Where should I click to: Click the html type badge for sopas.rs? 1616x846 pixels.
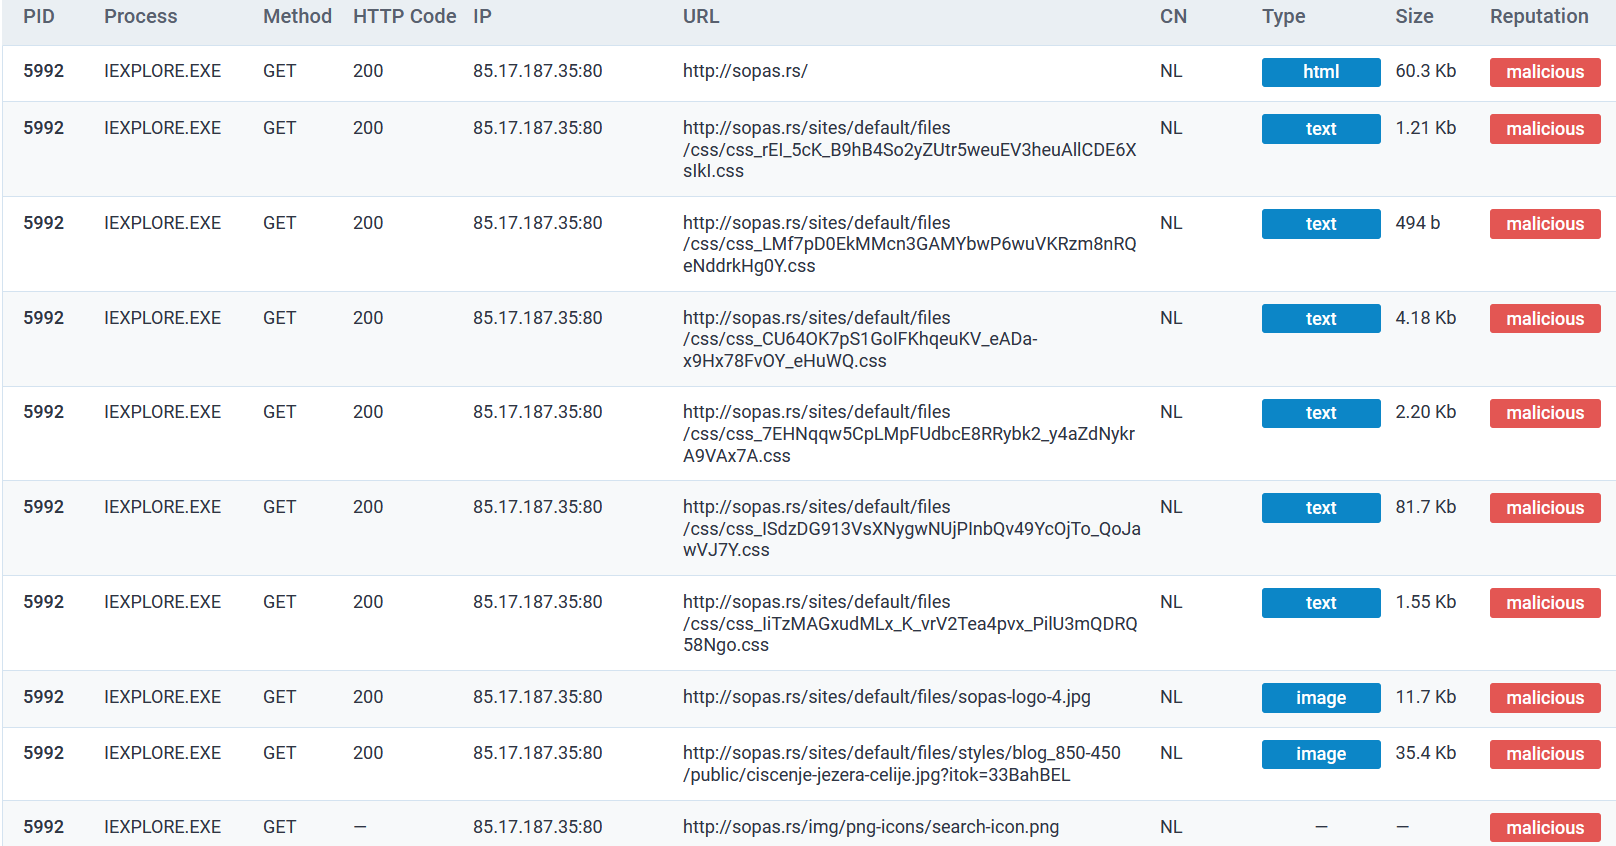[x=1321, y=72]
